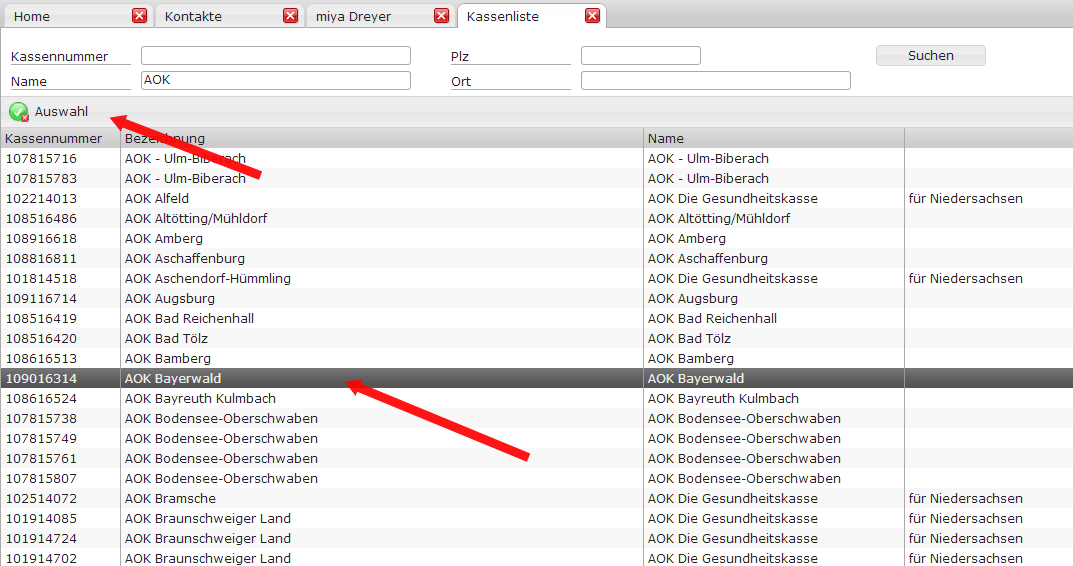Click the Suchen button

pos(931,55)
